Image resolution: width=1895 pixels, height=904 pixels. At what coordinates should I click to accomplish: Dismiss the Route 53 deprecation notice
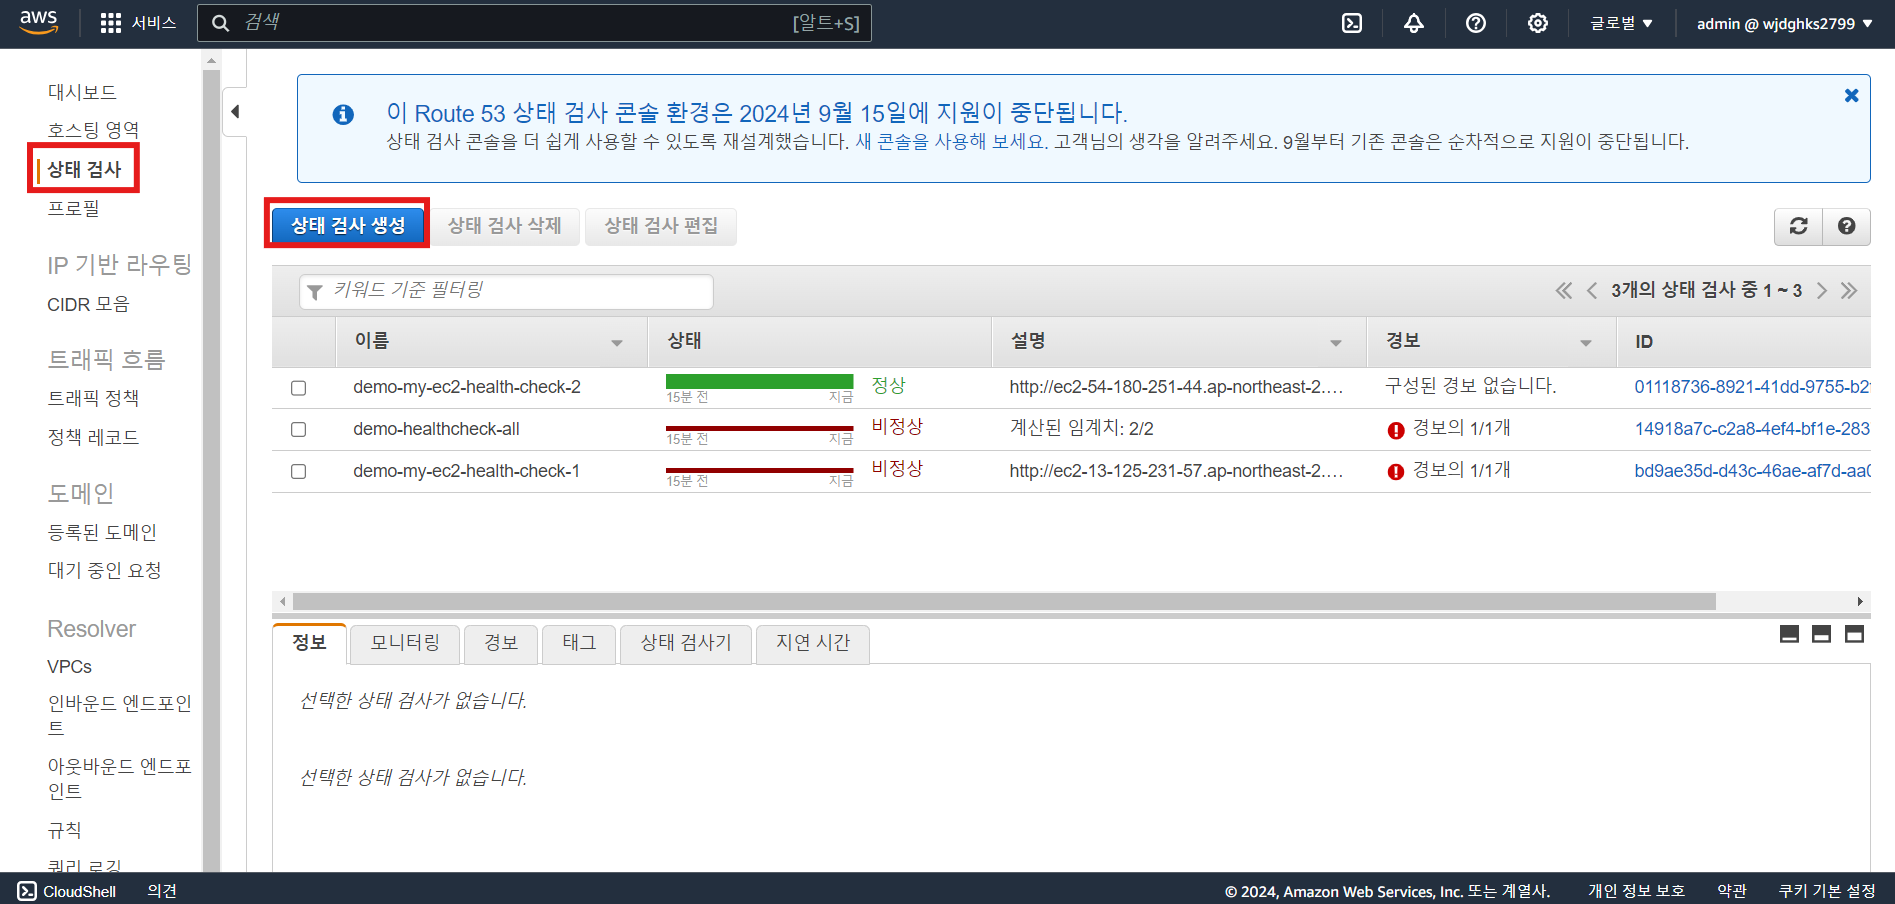pyautogui.click(x=1851, y=95)
